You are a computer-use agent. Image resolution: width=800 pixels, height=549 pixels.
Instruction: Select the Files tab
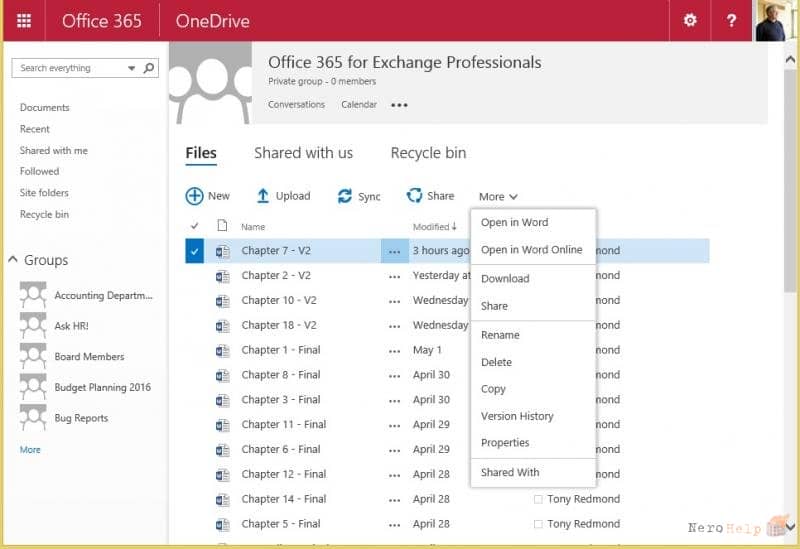pyautogui.click(x=201, y=153)
